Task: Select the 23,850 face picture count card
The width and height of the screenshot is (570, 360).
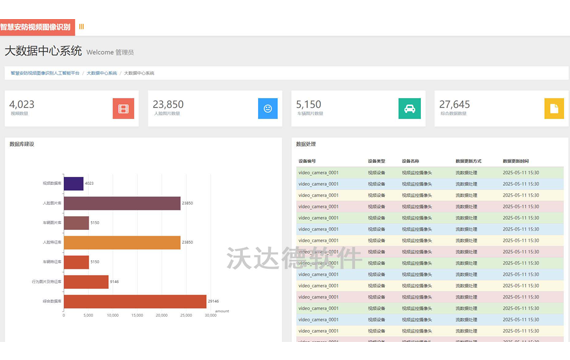Action: point(215,109)
